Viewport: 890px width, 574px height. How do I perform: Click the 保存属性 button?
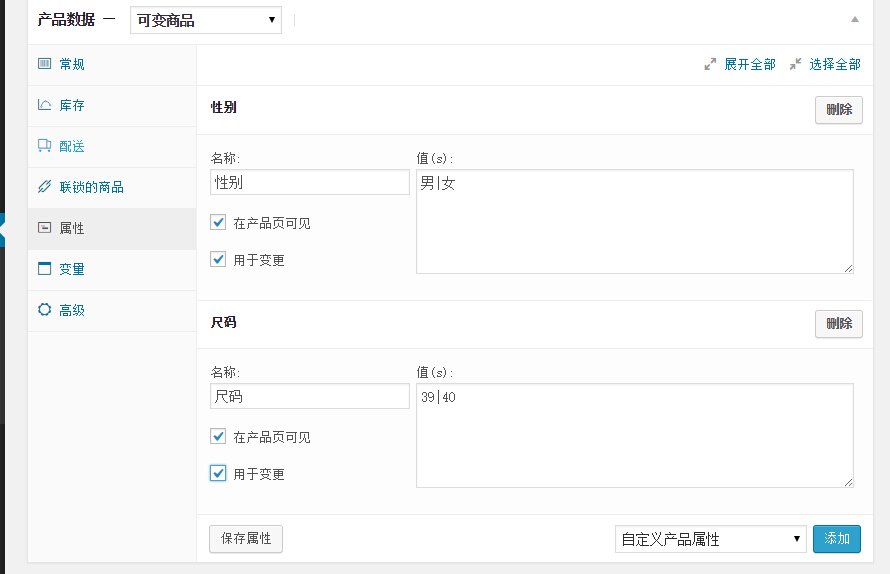[246, 538]
